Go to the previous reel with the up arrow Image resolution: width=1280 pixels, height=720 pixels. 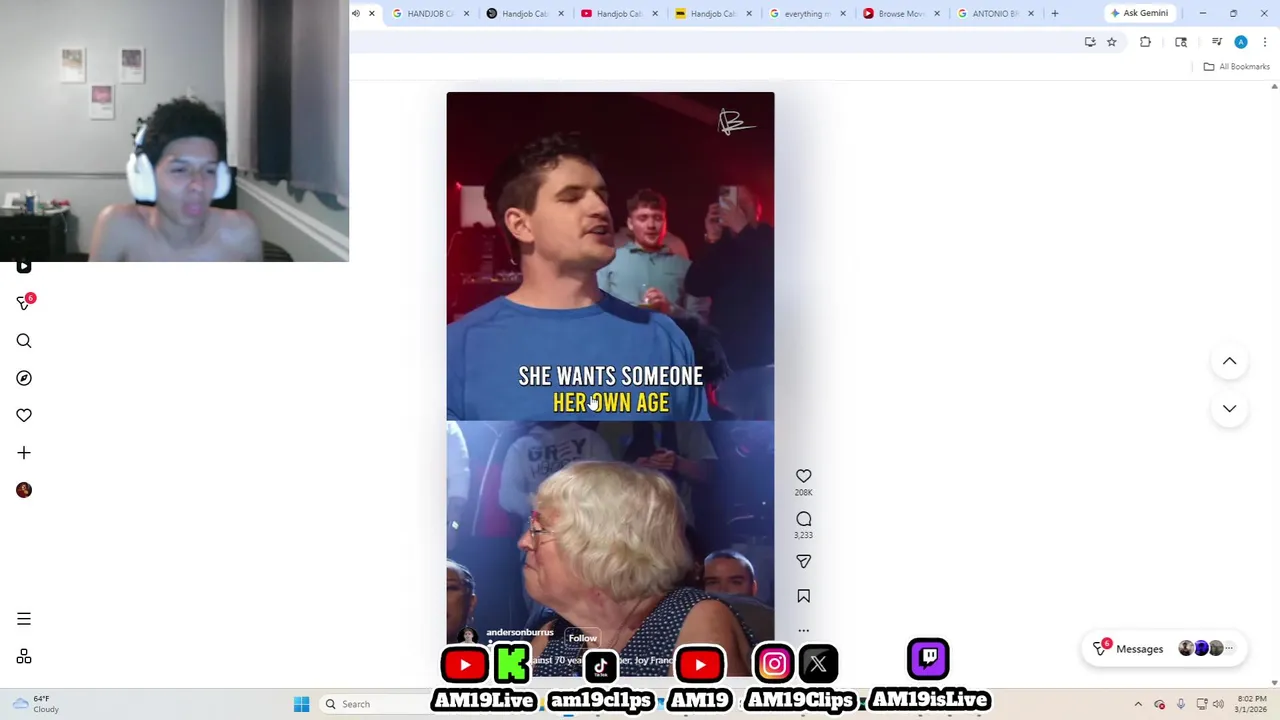tap(1229, 361)
